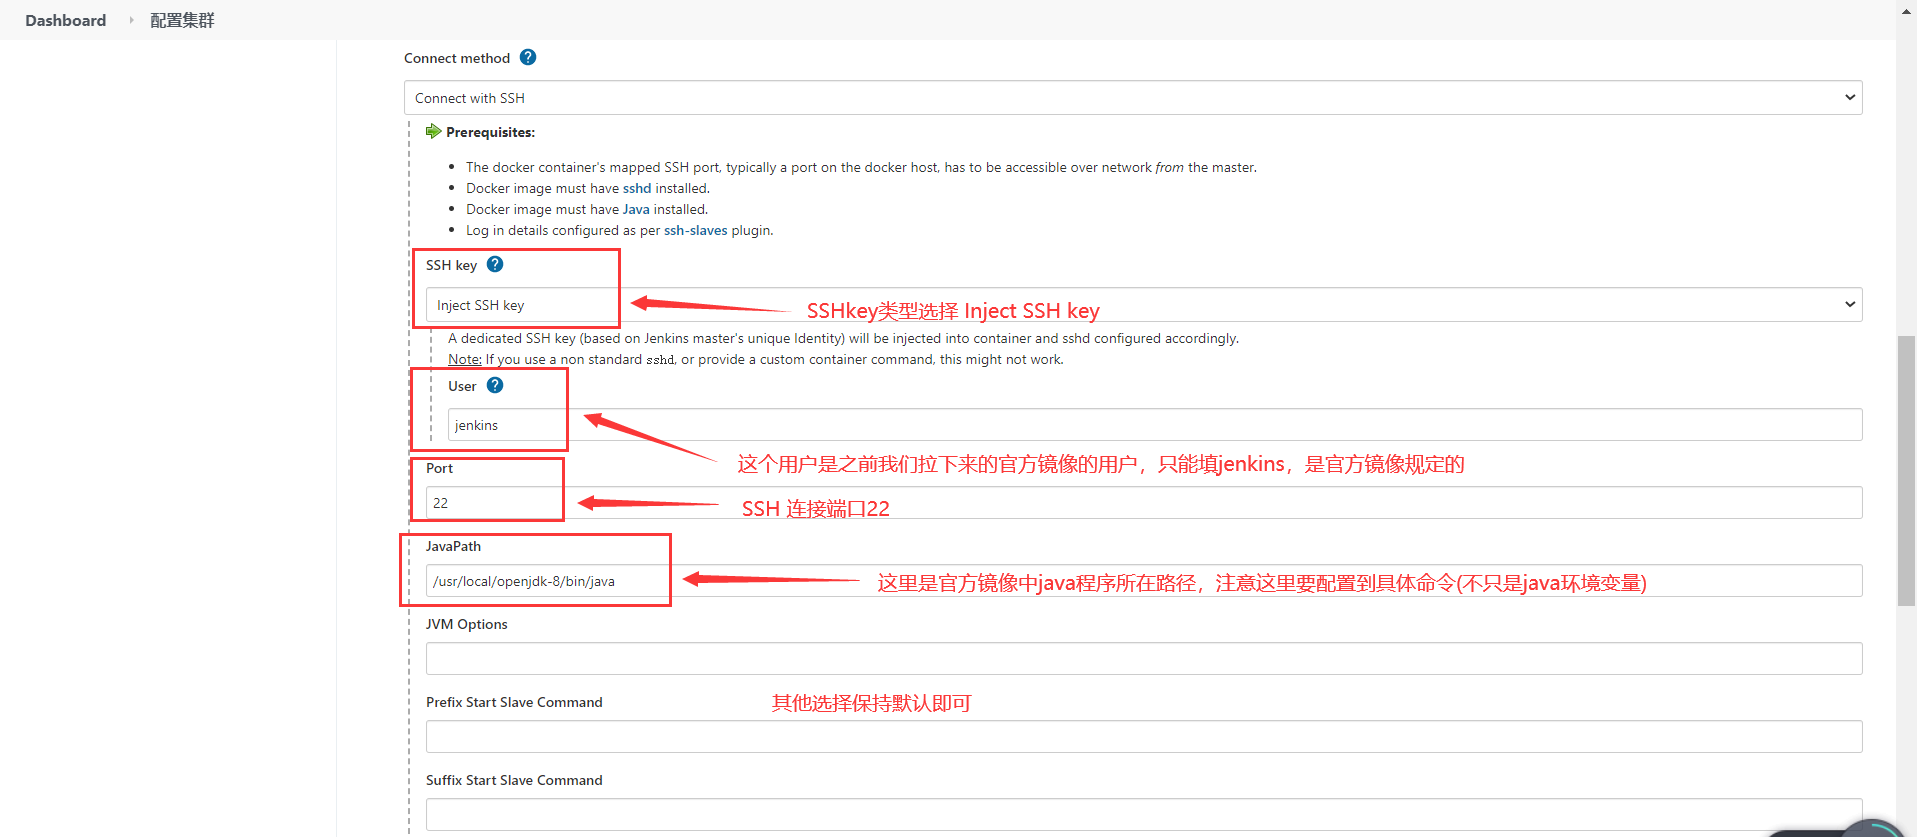Open the ssh-slaves plugin link
Image resolution: width=1917 pixels, height=837 pixels.
coord(695,230)
